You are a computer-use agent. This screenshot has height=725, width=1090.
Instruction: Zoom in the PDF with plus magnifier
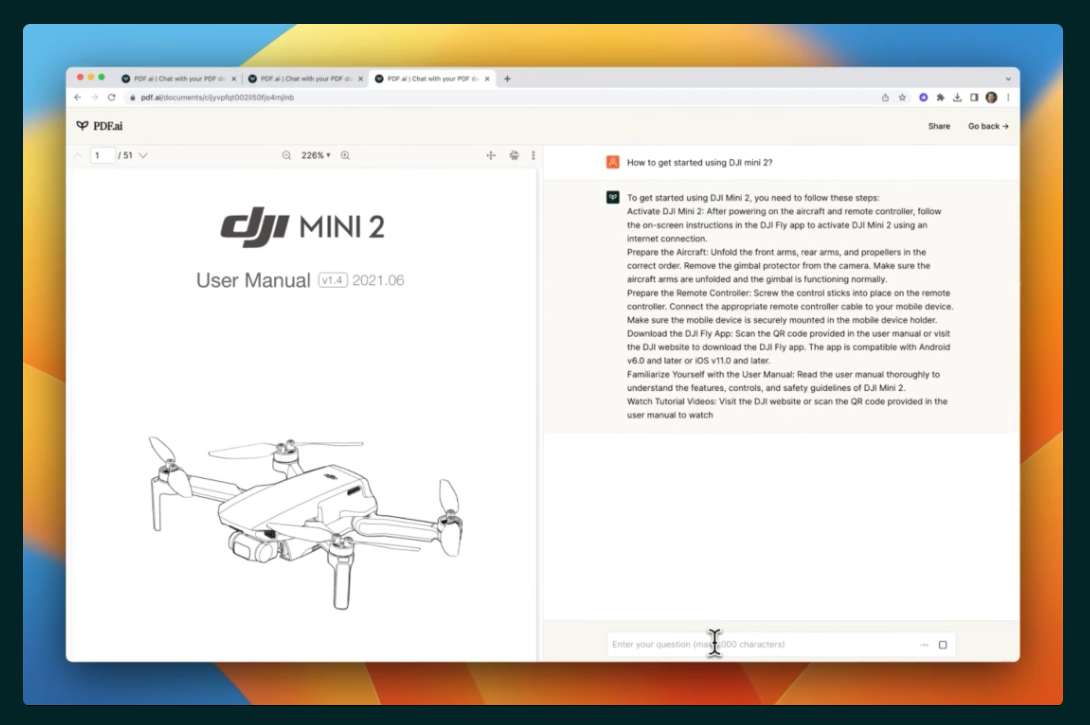coord(345,156)
